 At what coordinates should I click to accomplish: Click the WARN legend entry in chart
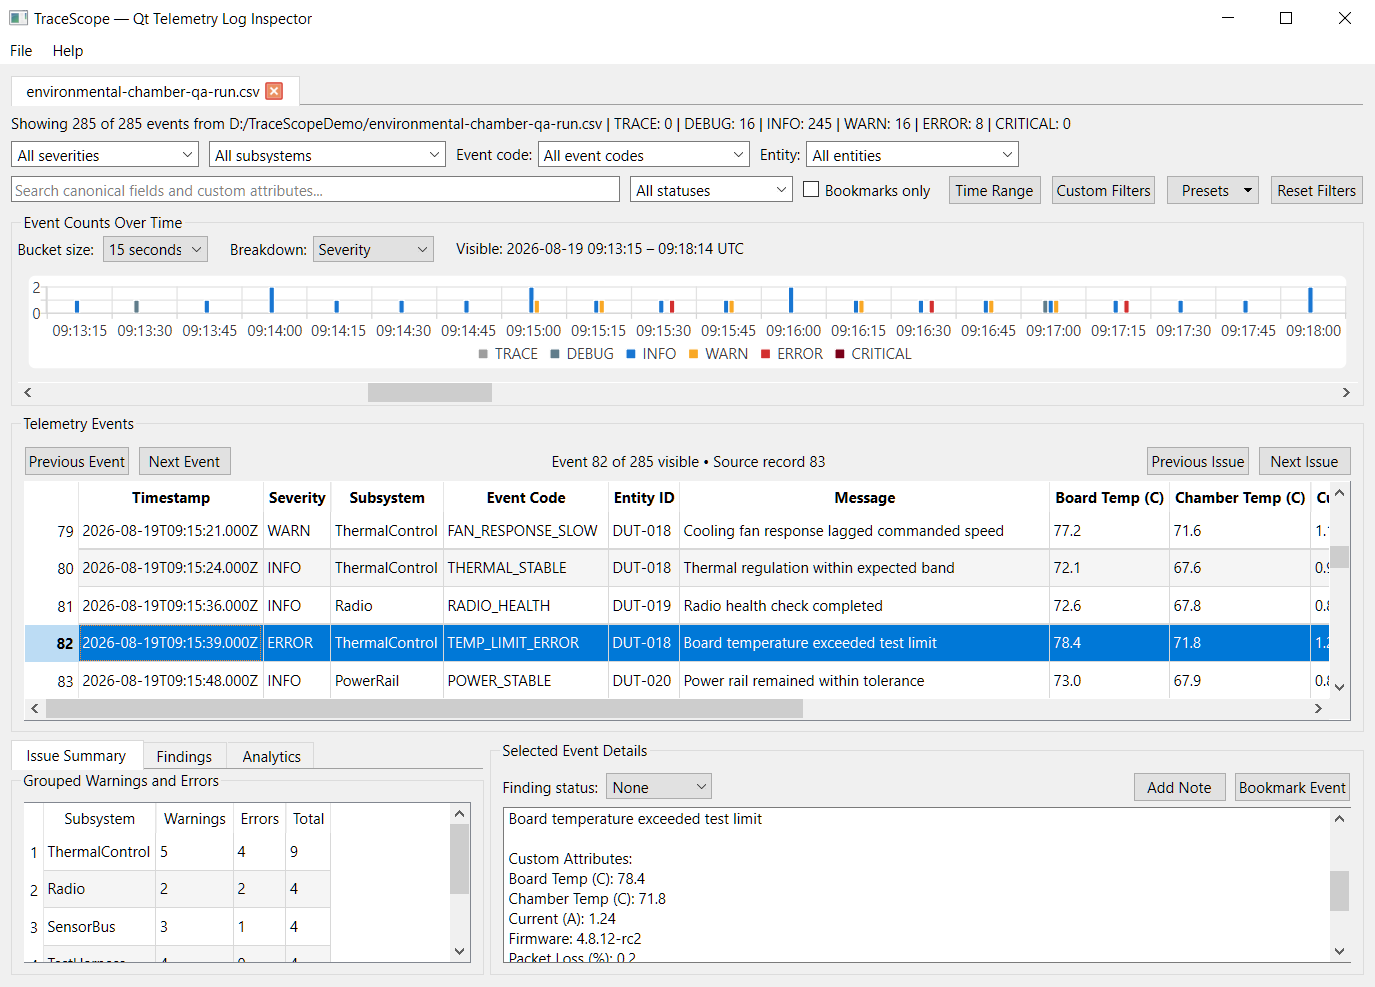[718, 354]
